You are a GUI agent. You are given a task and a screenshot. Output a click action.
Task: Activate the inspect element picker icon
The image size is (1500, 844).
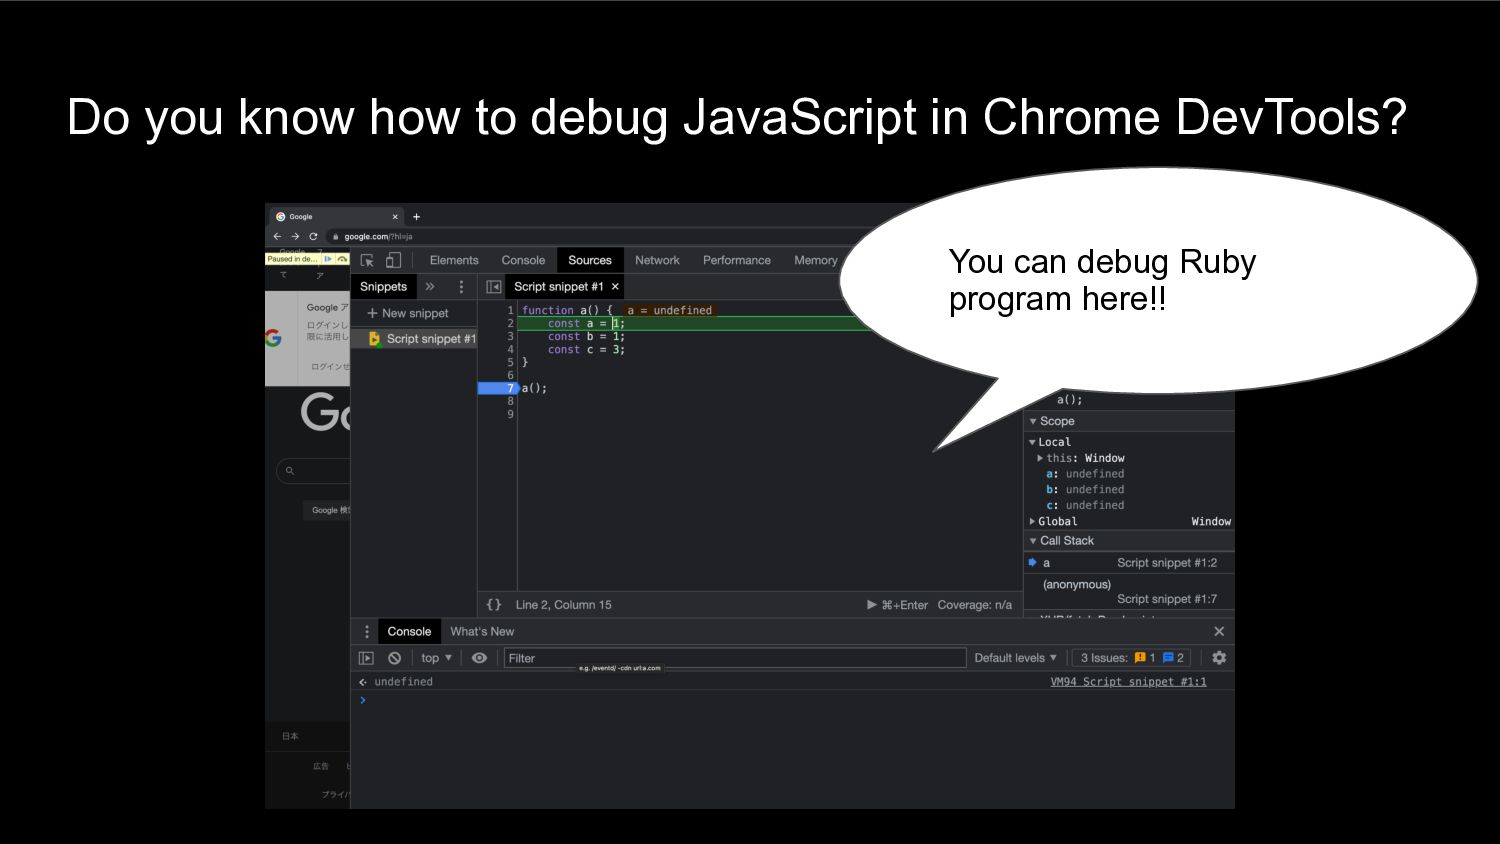(367, 260)
